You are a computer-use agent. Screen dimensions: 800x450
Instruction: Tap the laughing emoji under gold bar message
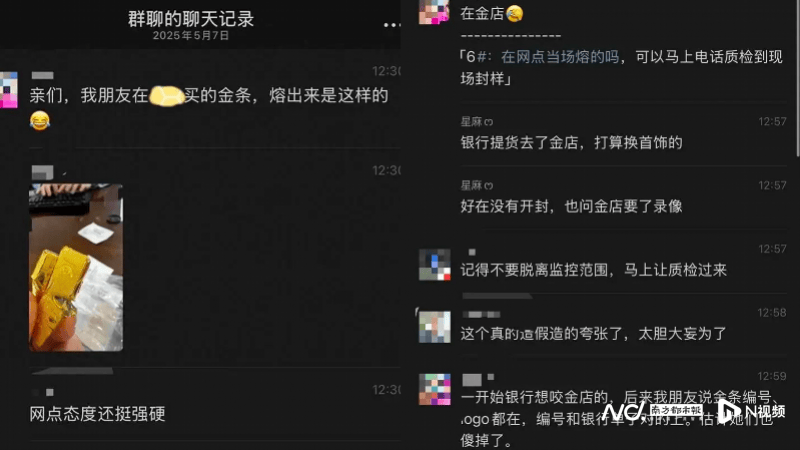(x=40, y=120)
